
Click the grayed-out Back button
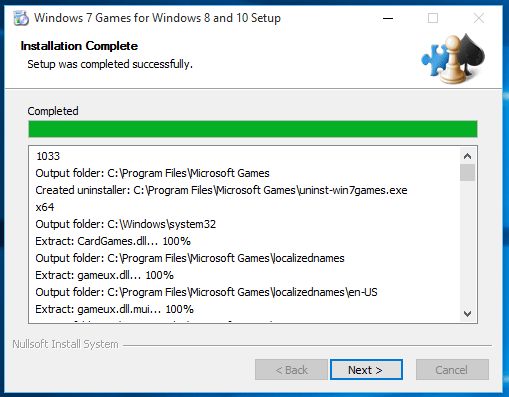point(291,369)
